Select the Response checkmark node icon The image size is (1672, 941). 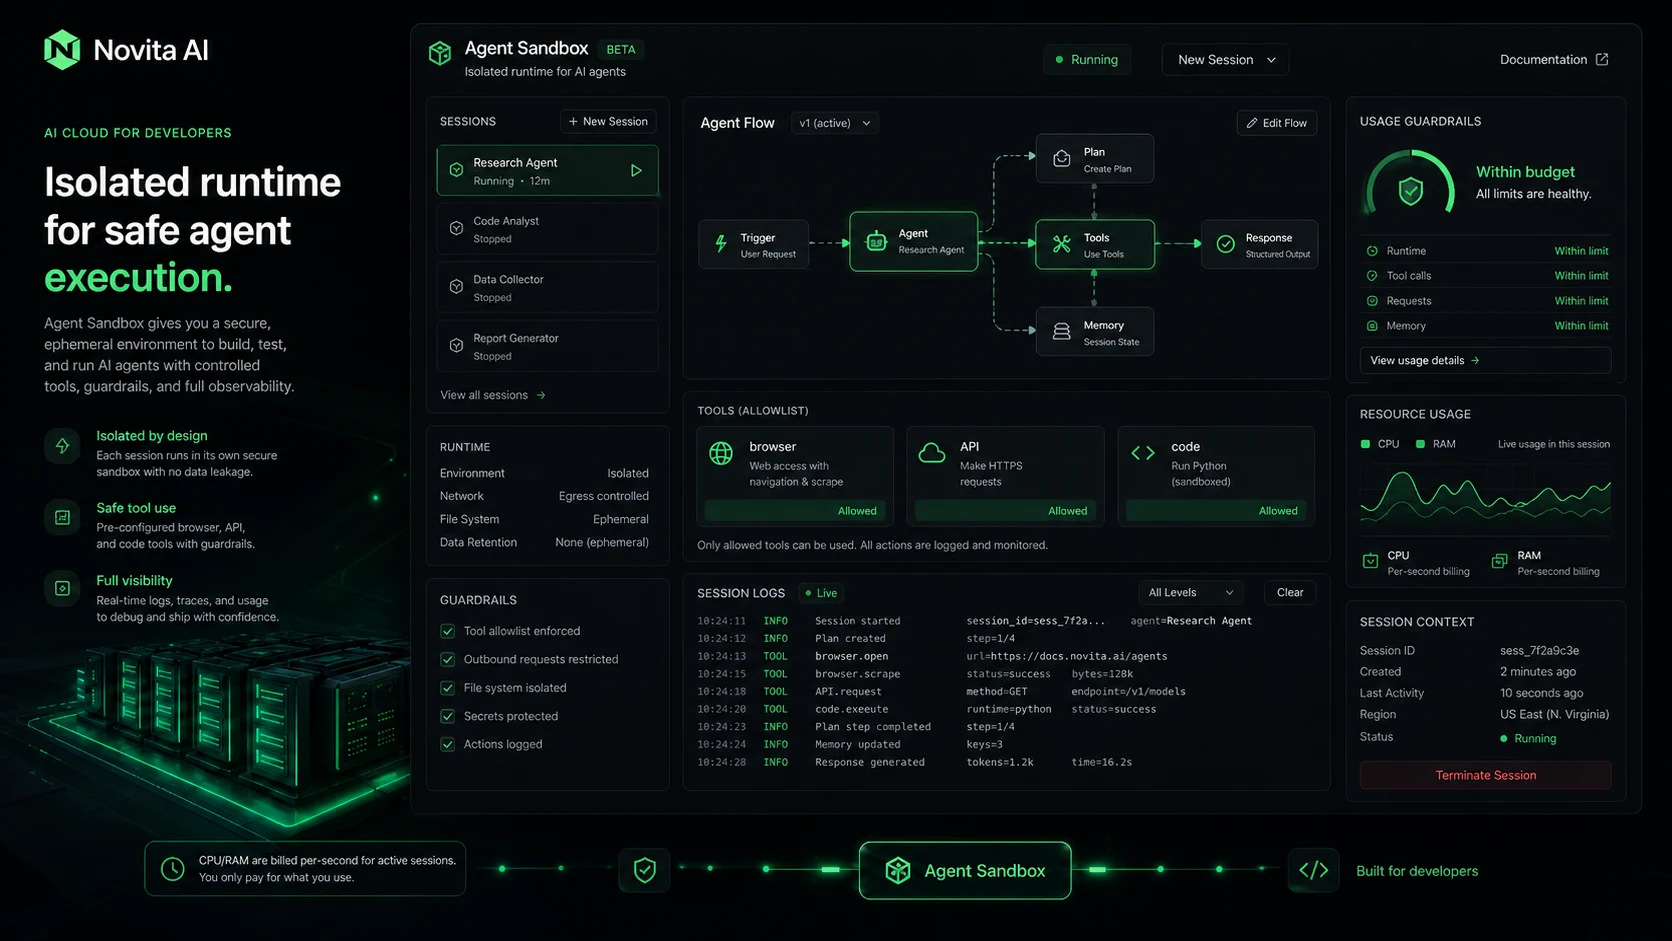tap(1225, 244)
